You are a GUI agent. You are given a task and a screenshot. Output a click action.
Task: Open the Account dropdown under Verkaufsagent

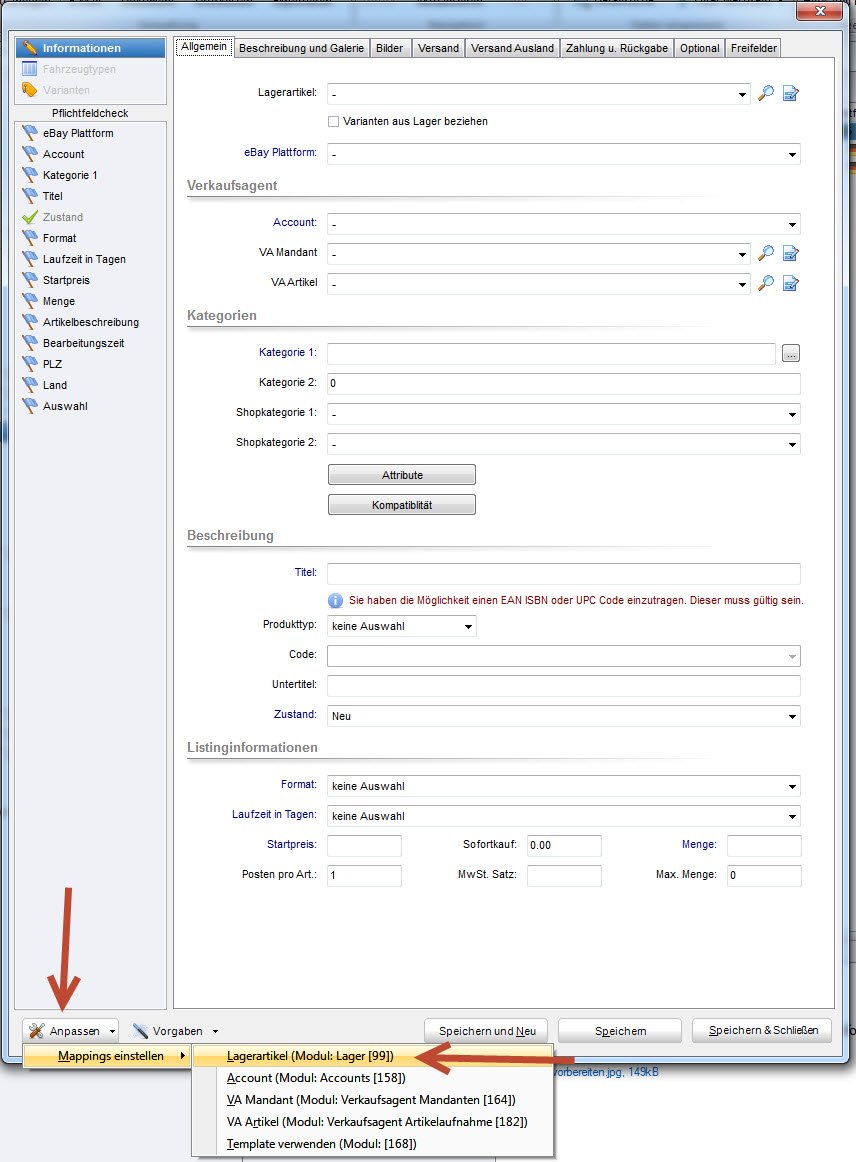(x=792, y=224)
